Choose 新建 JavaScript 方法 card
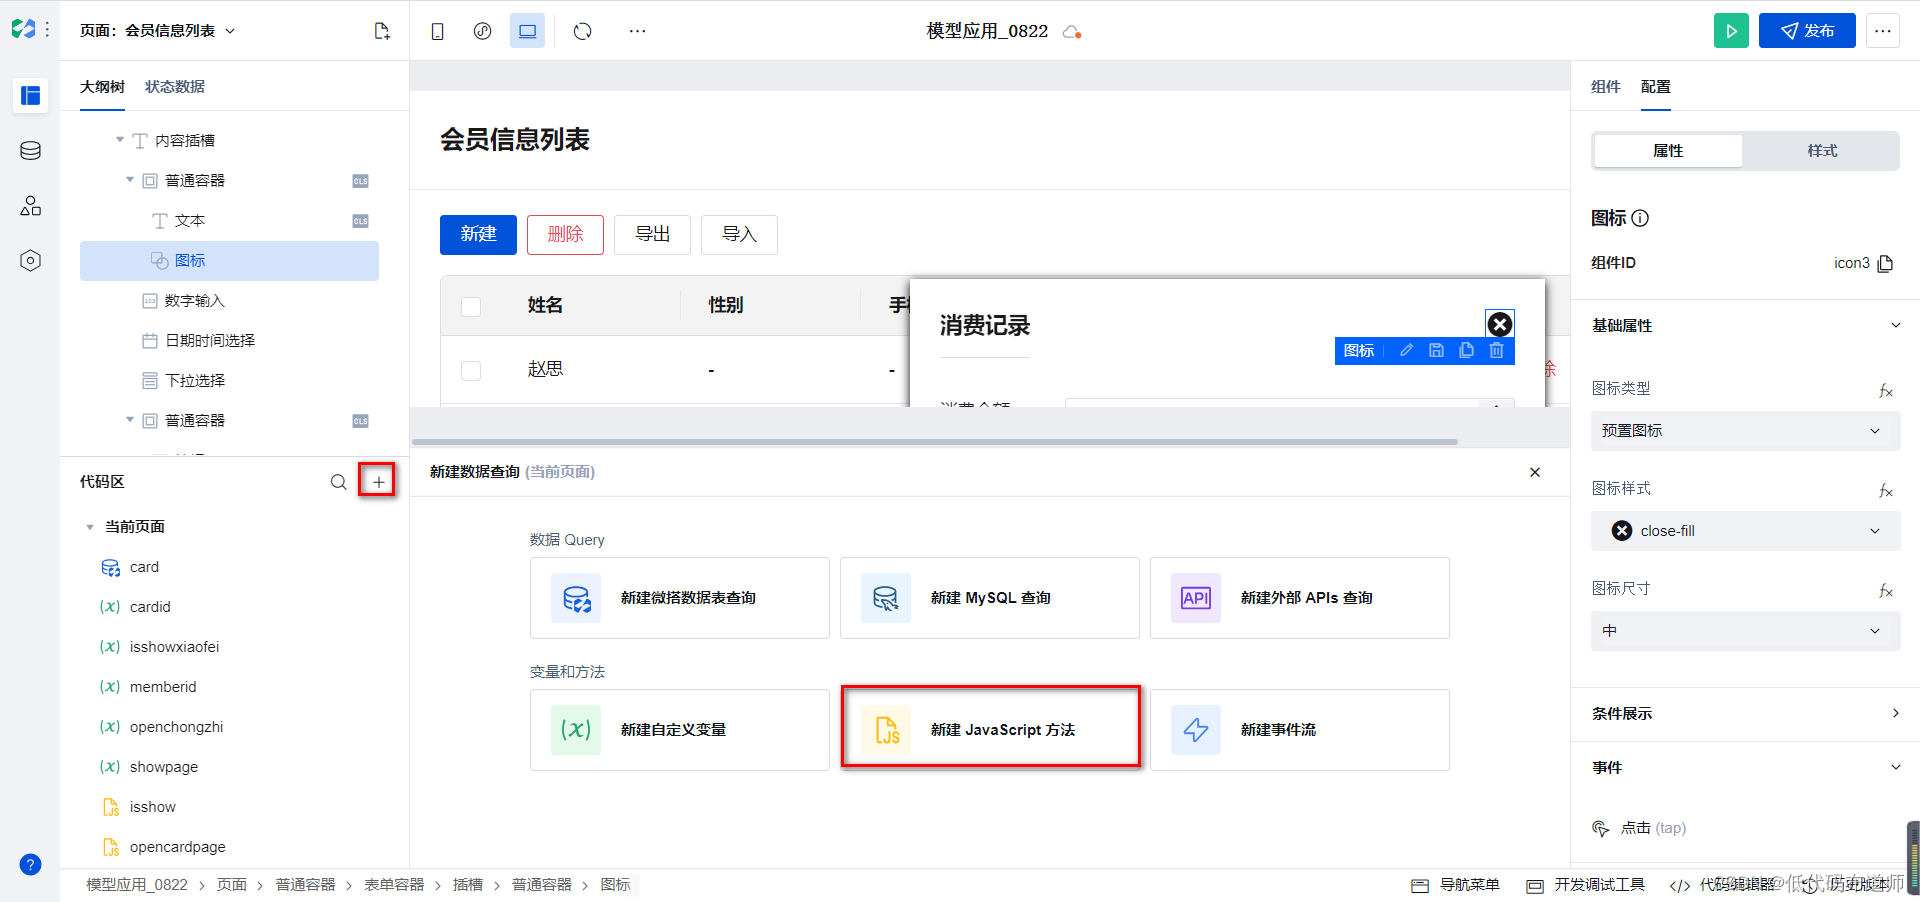 tap(990, 730)
